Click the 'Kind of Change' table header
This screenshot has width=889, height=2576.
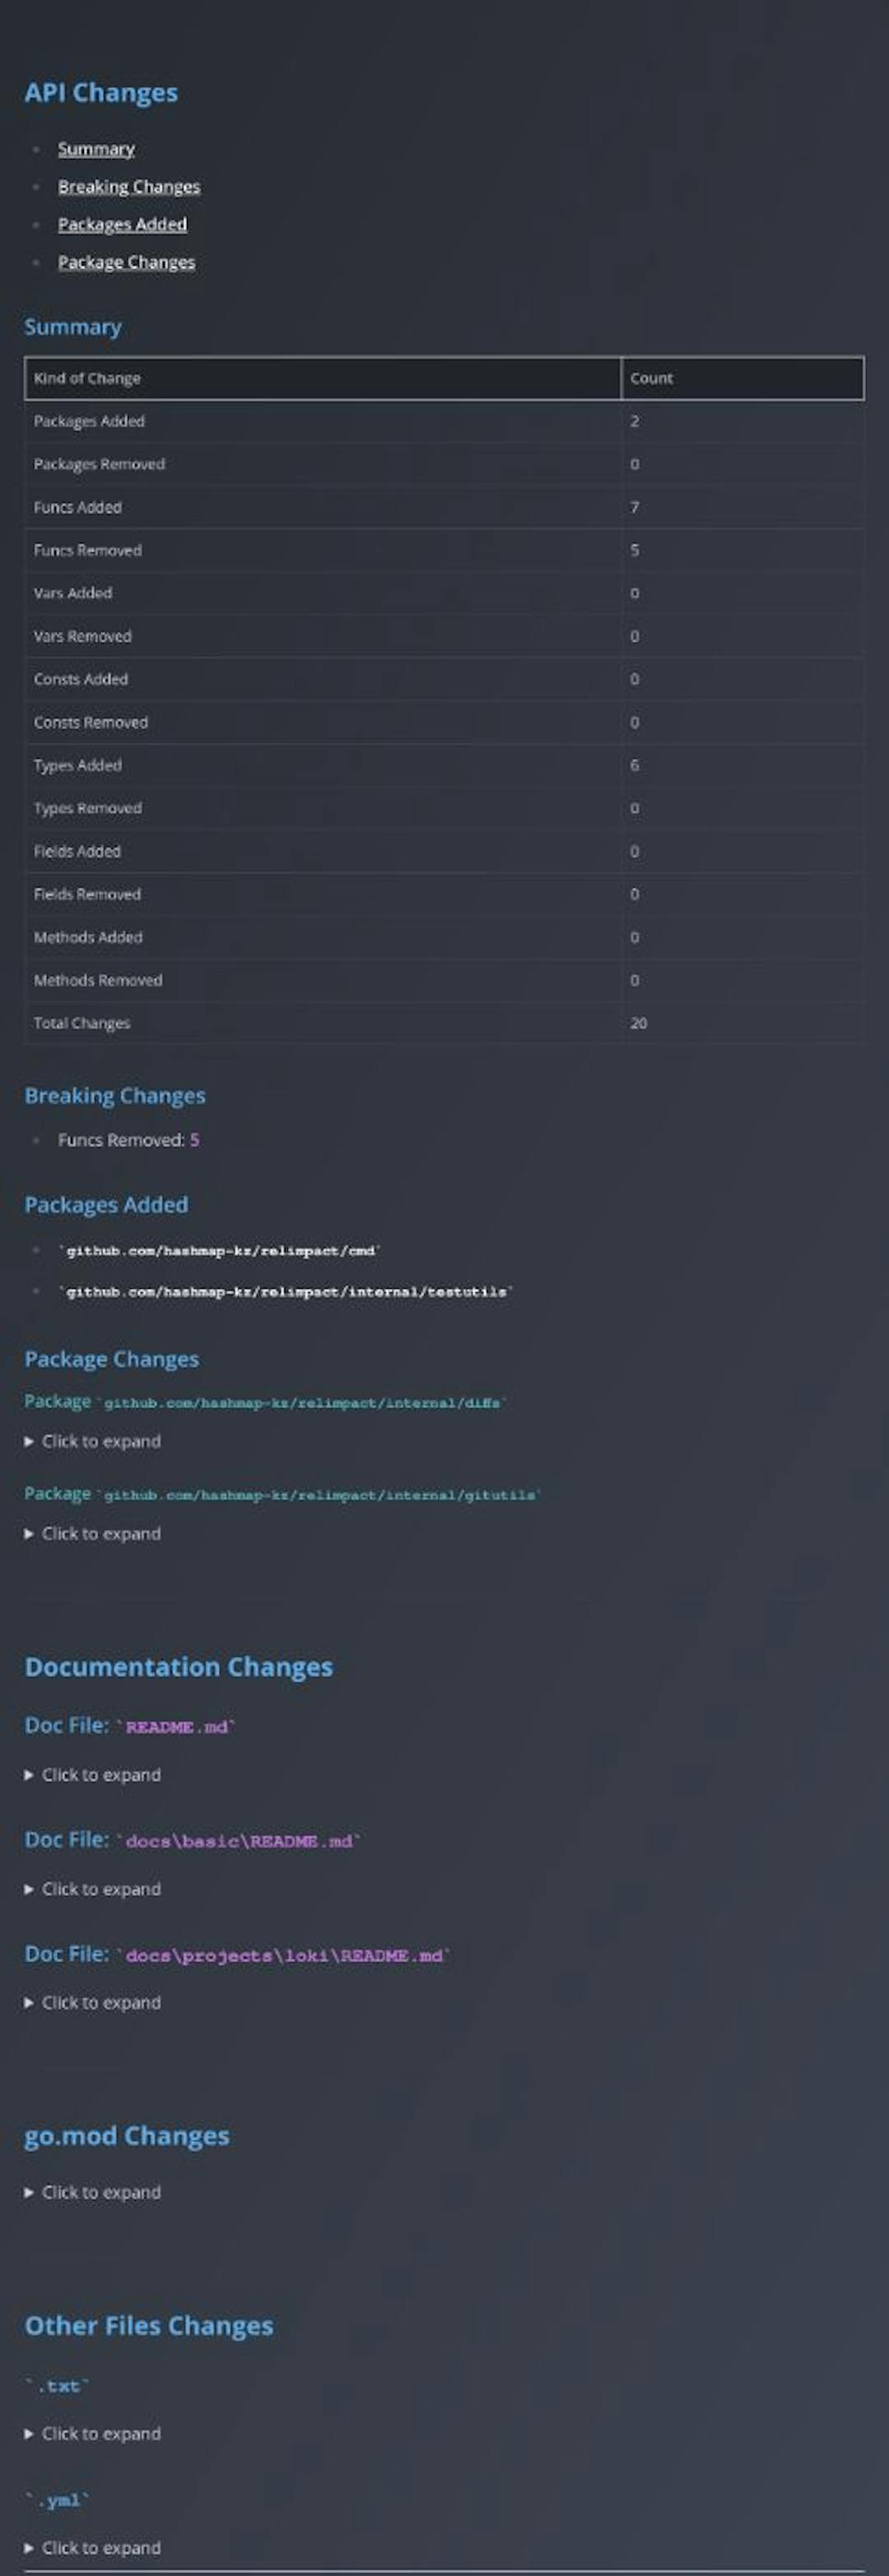tap(87, 378)
